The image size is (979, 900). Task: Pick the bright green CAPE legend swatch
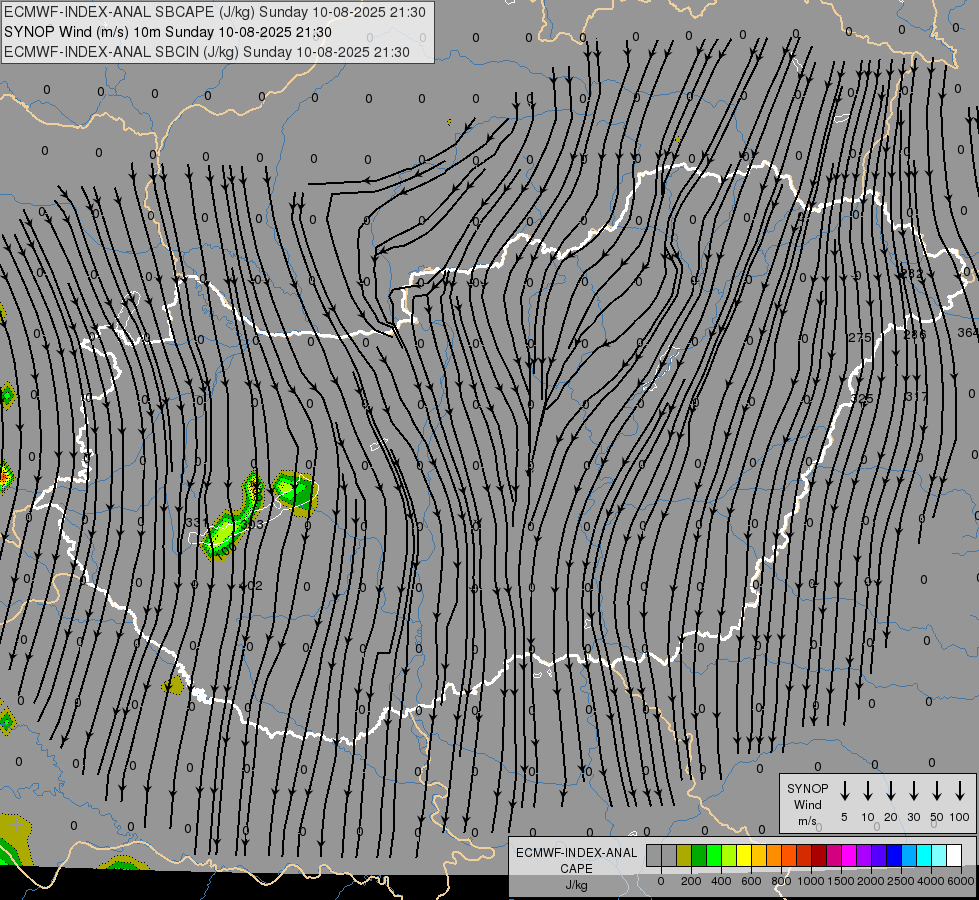[714, 855]
